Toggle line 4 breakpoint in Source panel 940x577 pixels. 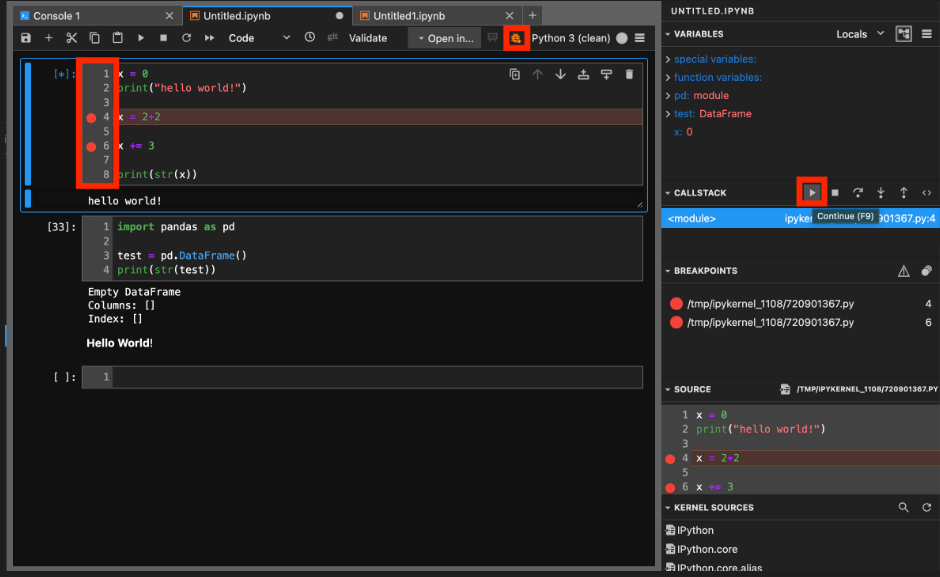670,459
